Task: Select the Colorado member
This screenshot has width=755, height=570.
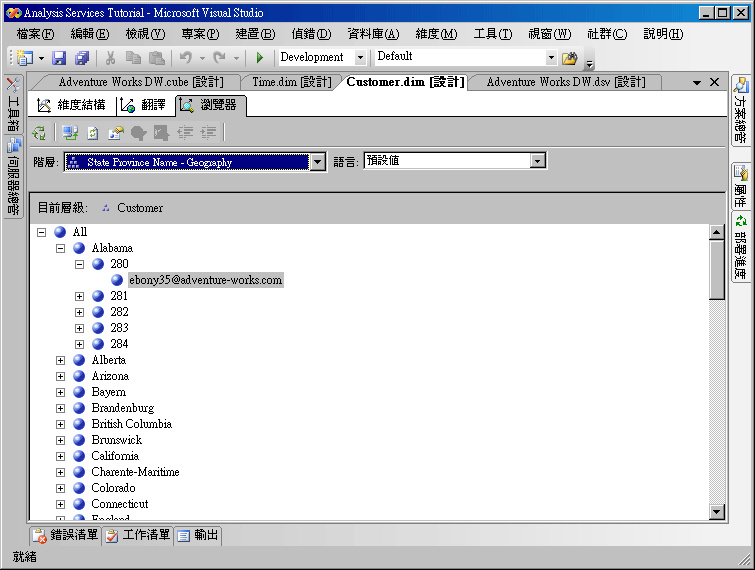Action: click(x=114, y=488)
